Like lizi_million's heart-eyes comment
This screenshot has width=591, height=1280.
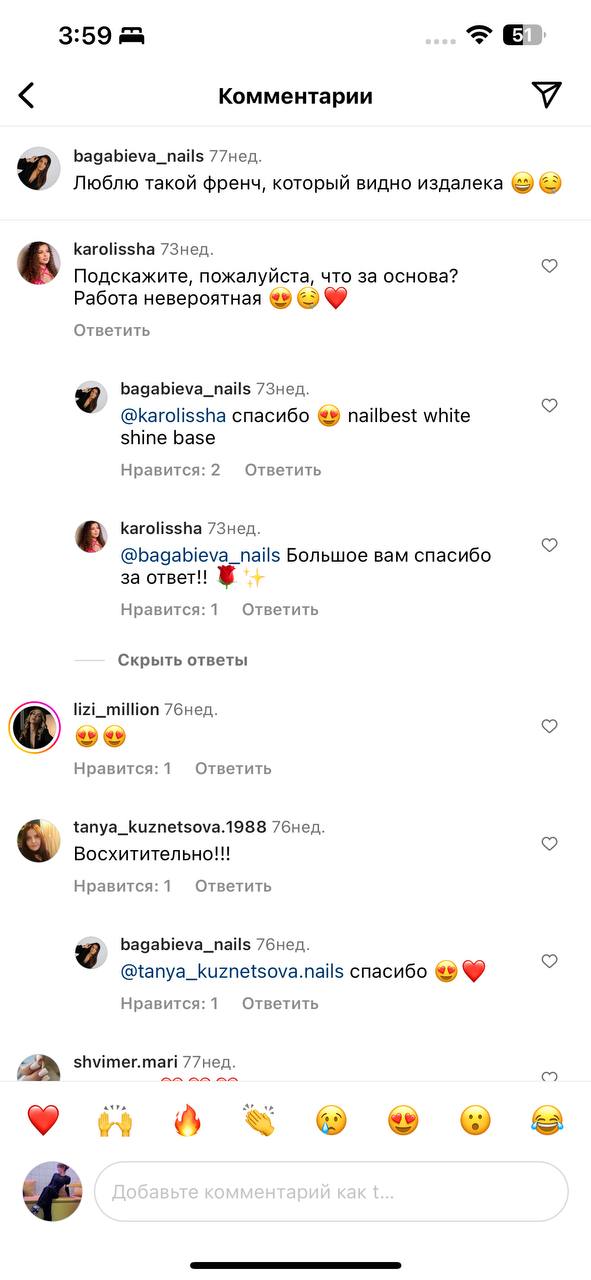(549, 726)
